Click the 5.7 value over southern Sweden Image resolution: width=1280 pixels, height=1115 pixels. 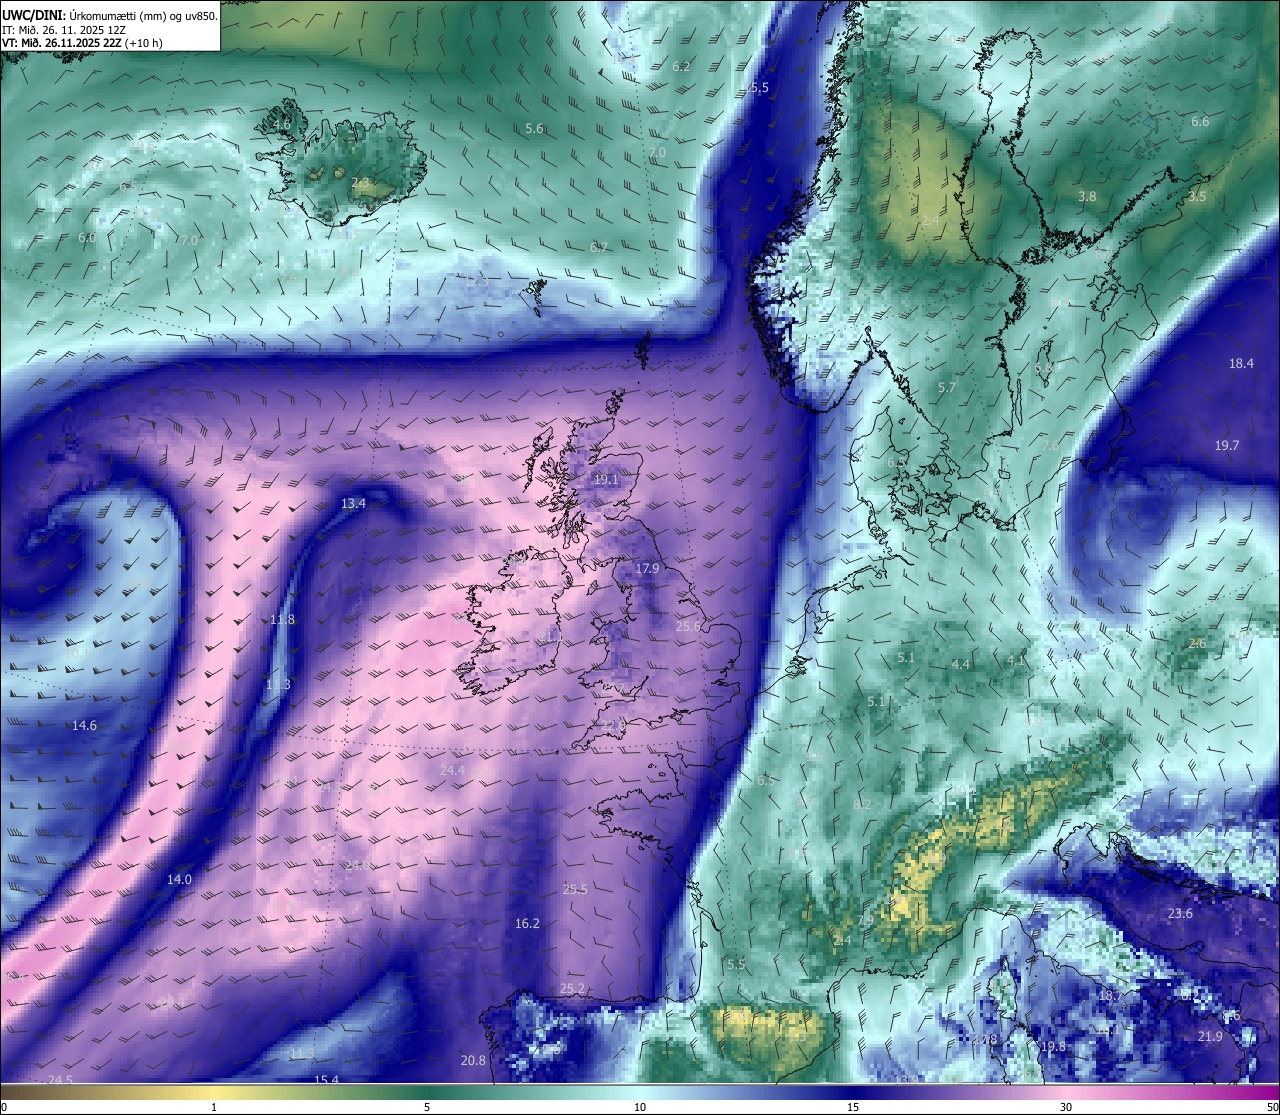point(947,388)
